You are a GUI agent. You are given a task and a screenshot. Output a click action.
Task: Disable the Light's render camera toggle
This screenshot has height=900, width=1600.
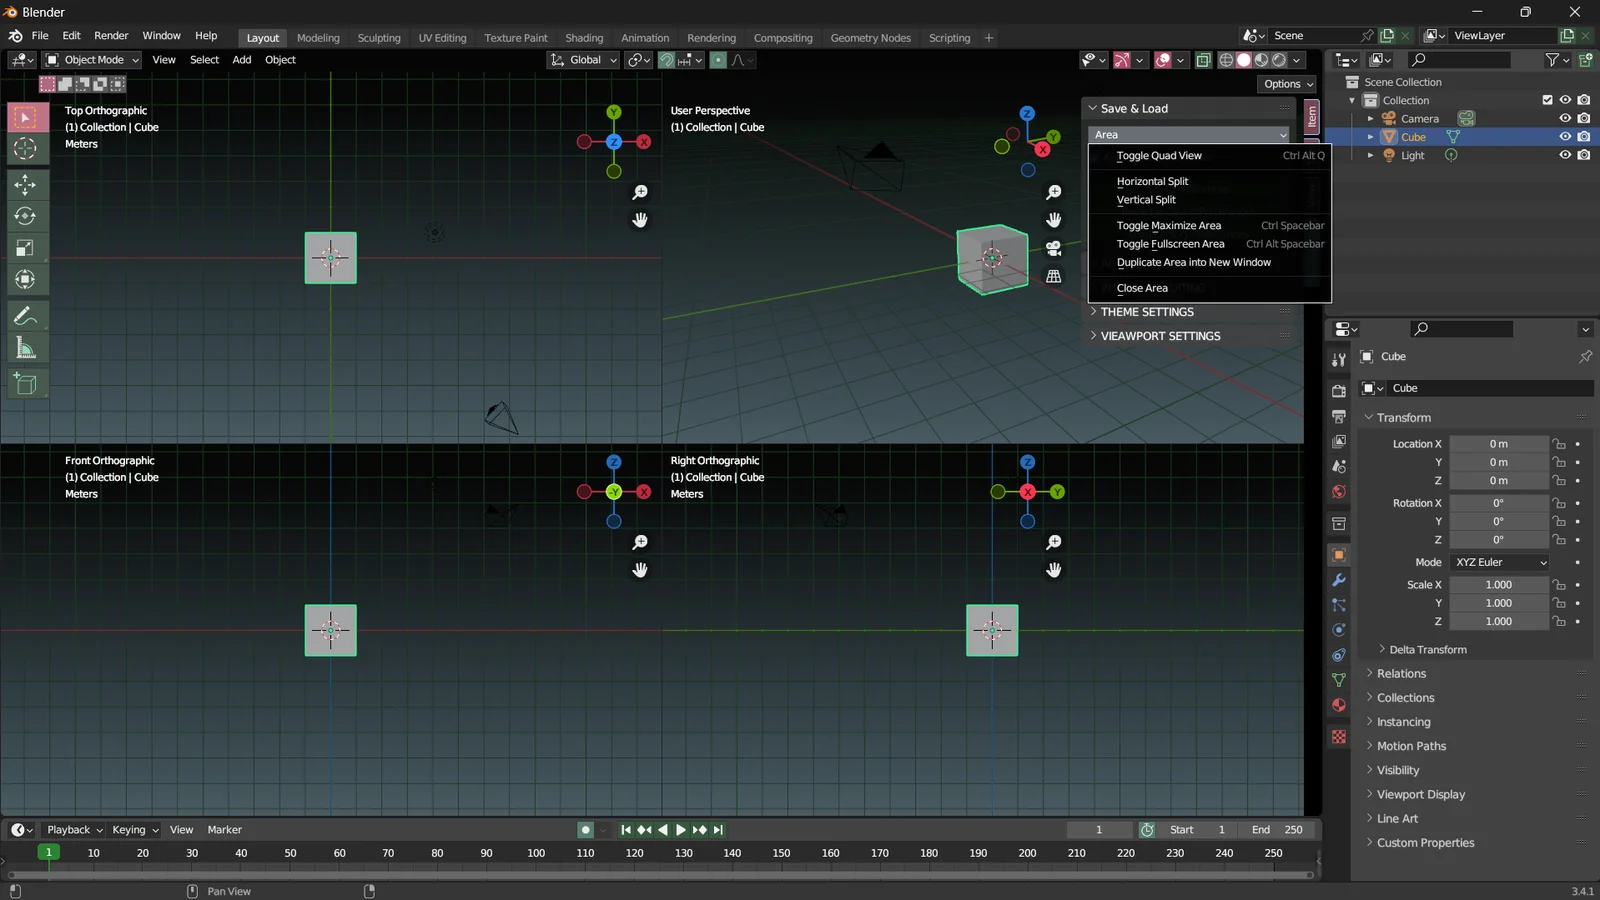1584,155
